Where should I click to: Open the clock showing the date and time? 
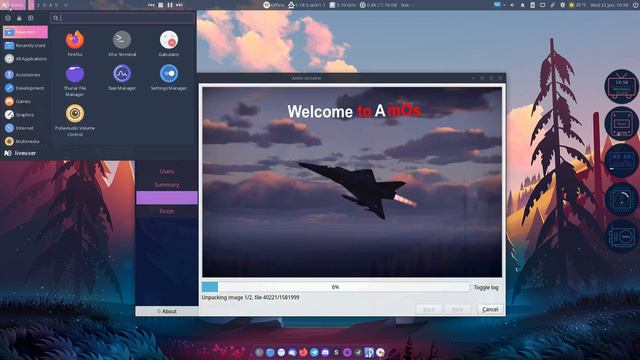[x=609, y=5]
